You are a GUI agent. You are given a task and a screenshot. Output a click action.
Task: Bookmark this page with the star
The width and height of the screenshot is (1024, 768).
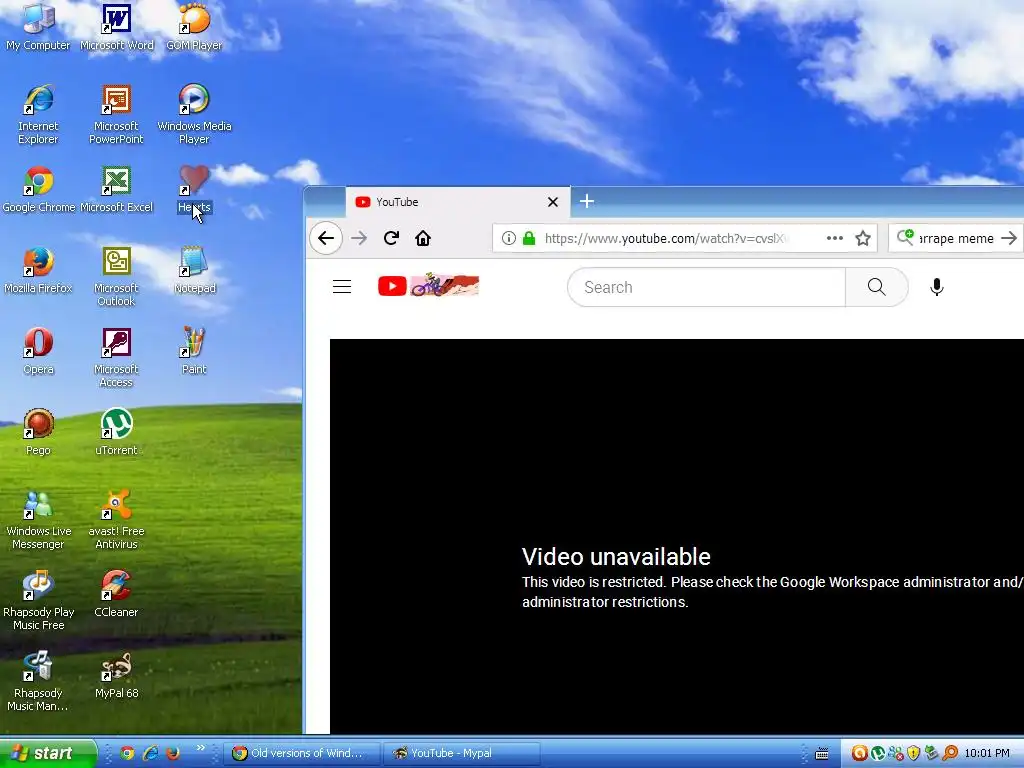coord(863,238)
